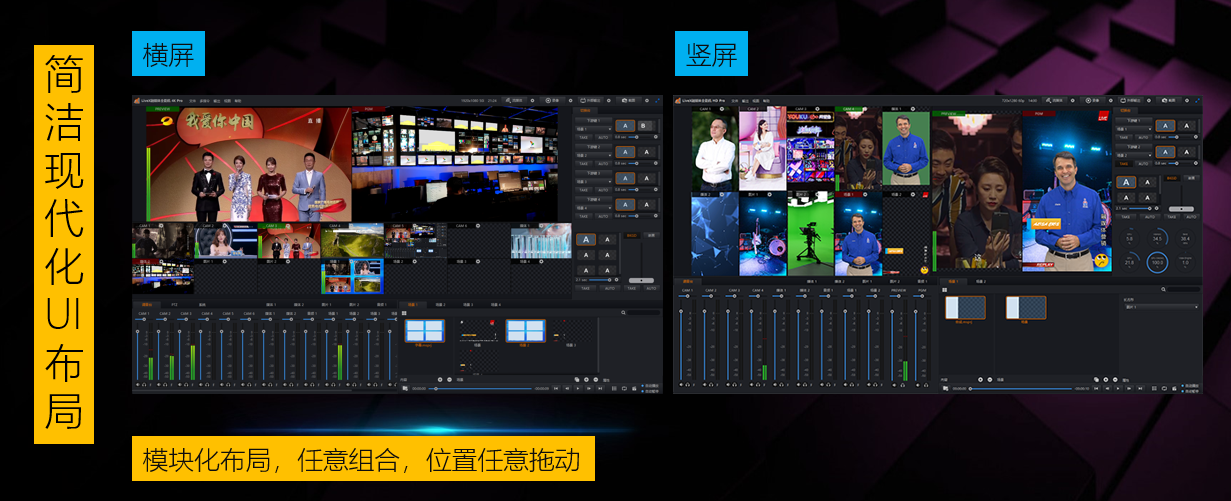Click the gear icon next to the left window's record button
The height and width of the screenshot is (501, 1231).
pos(568,101)
